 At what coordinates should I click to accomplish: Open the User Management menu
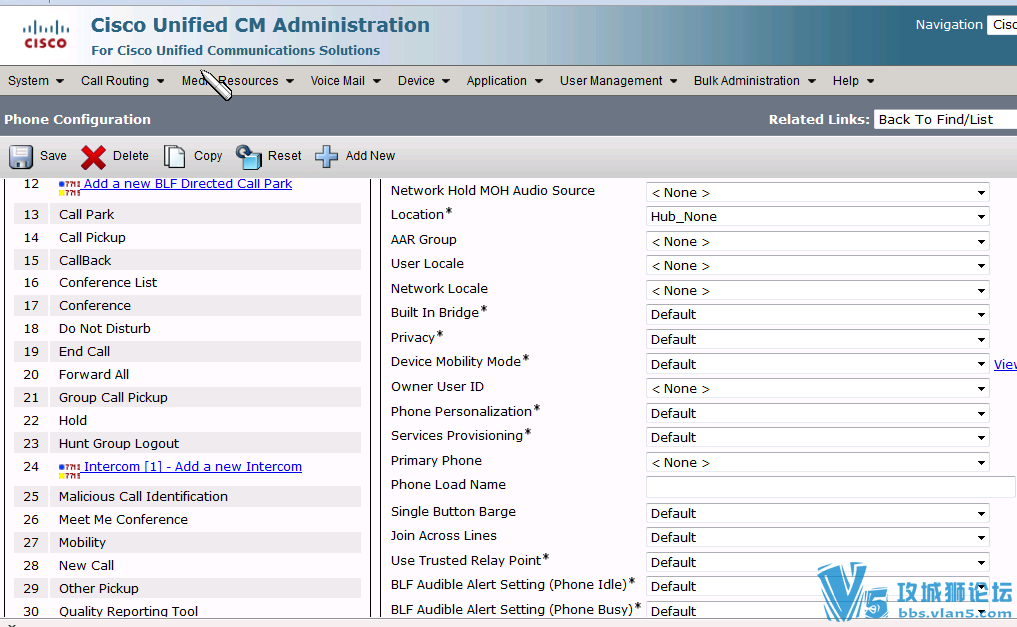(618, 81)
